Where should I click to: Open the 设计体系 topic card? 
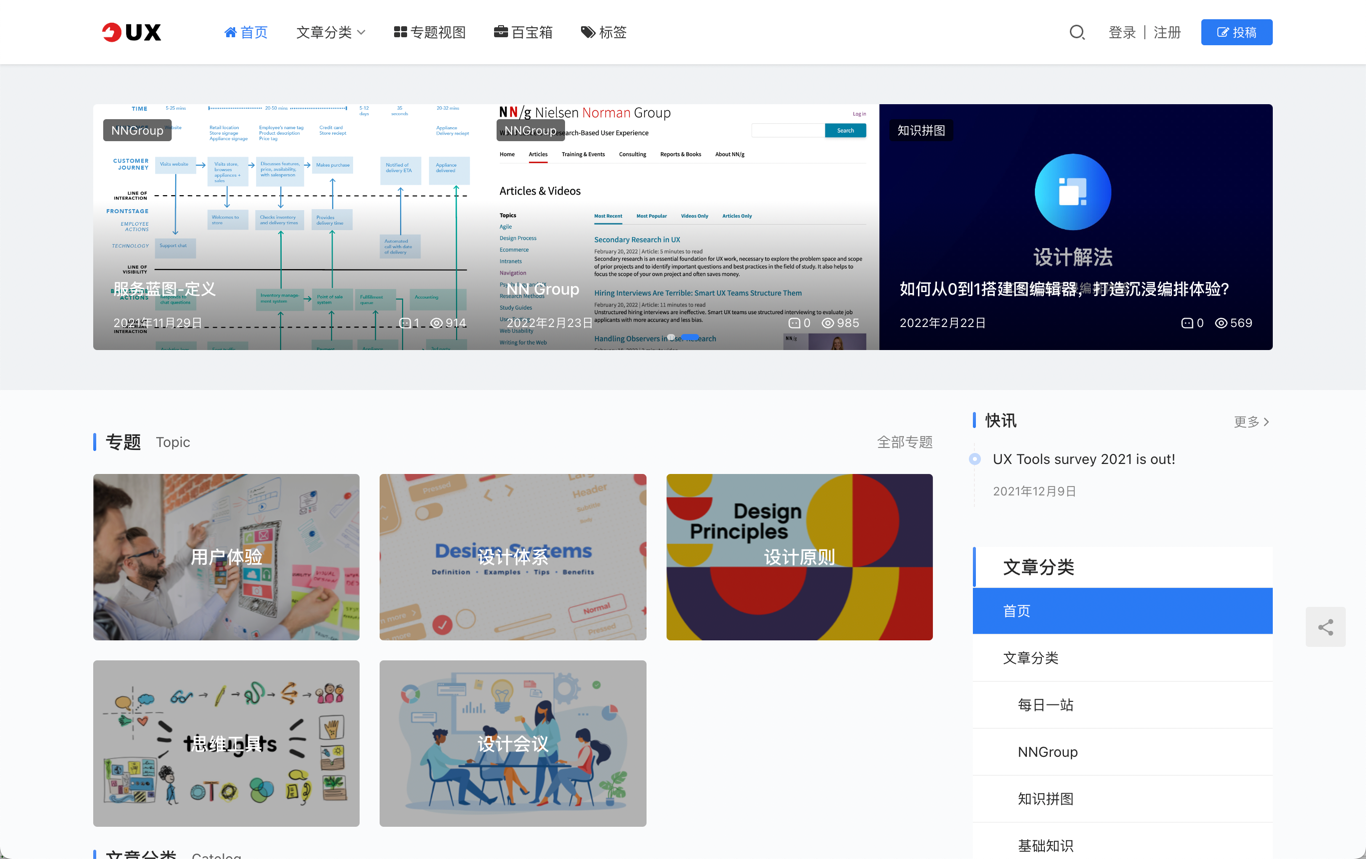(x=513, y=557)
